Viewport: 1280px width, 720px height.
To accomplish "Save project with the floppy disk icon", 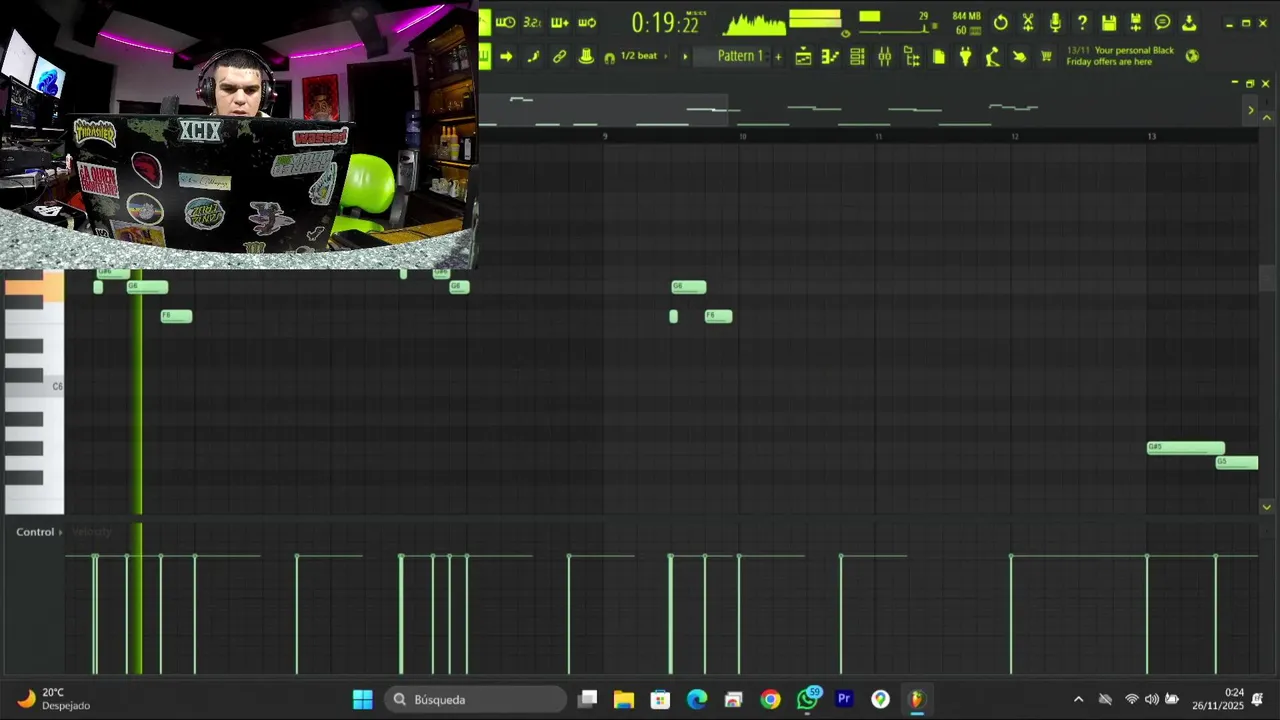I will pyautogui.click(x=1108, y=22).
